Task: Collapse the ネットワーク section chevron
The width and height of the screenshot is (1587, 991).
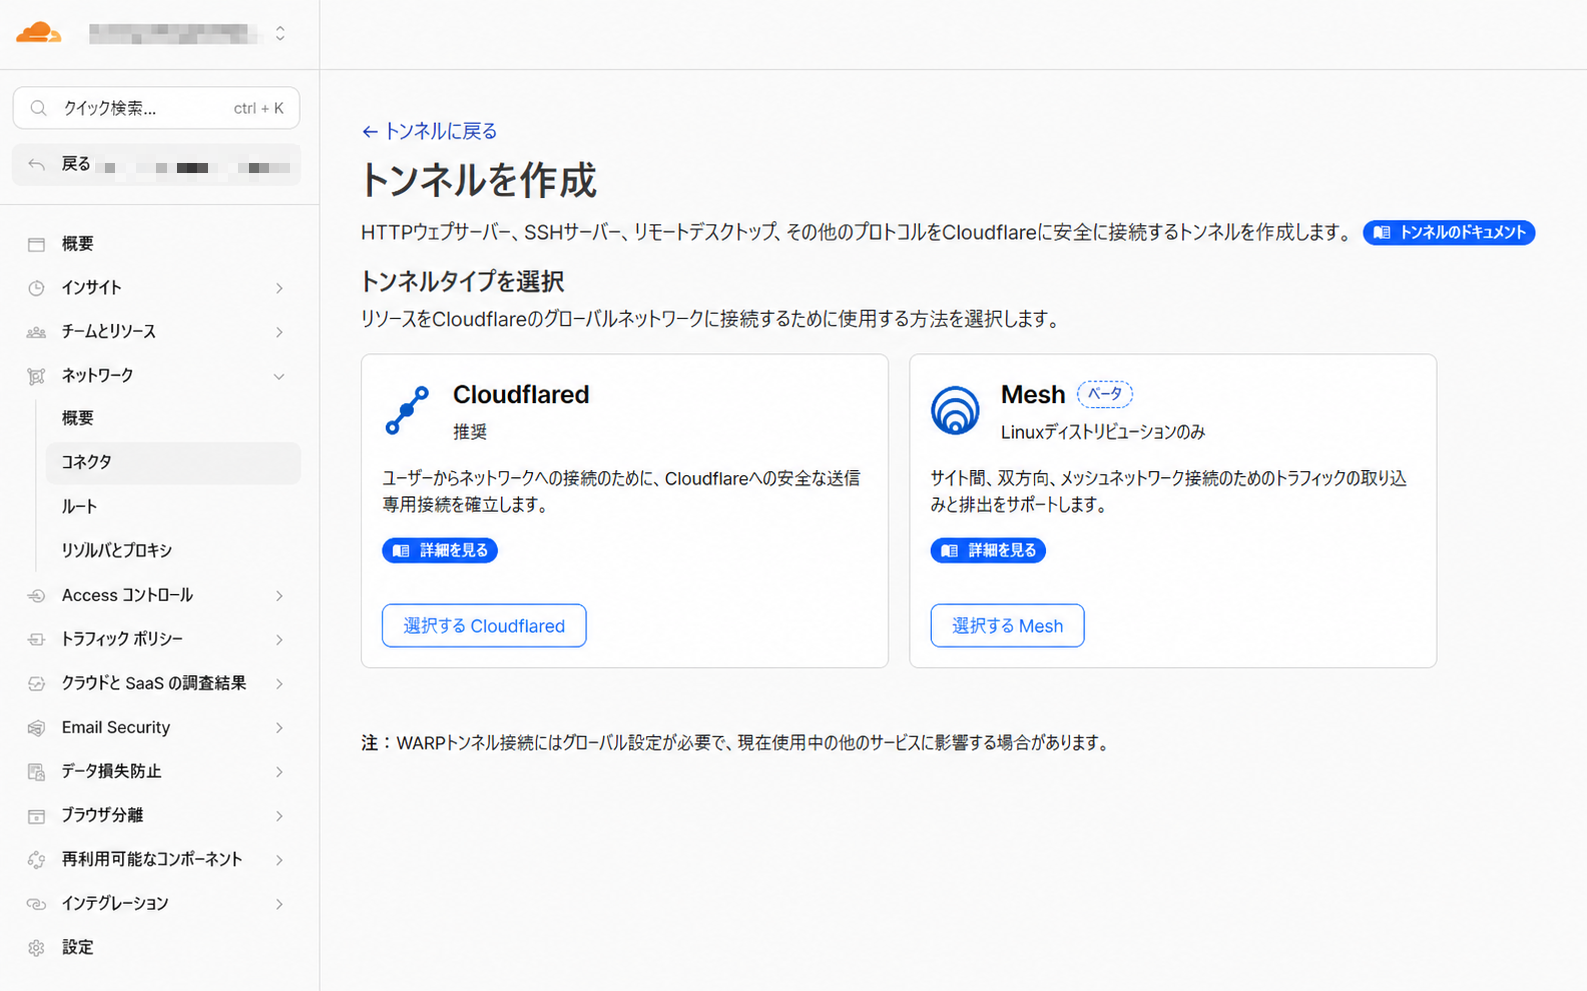Action: click(280, 376)
